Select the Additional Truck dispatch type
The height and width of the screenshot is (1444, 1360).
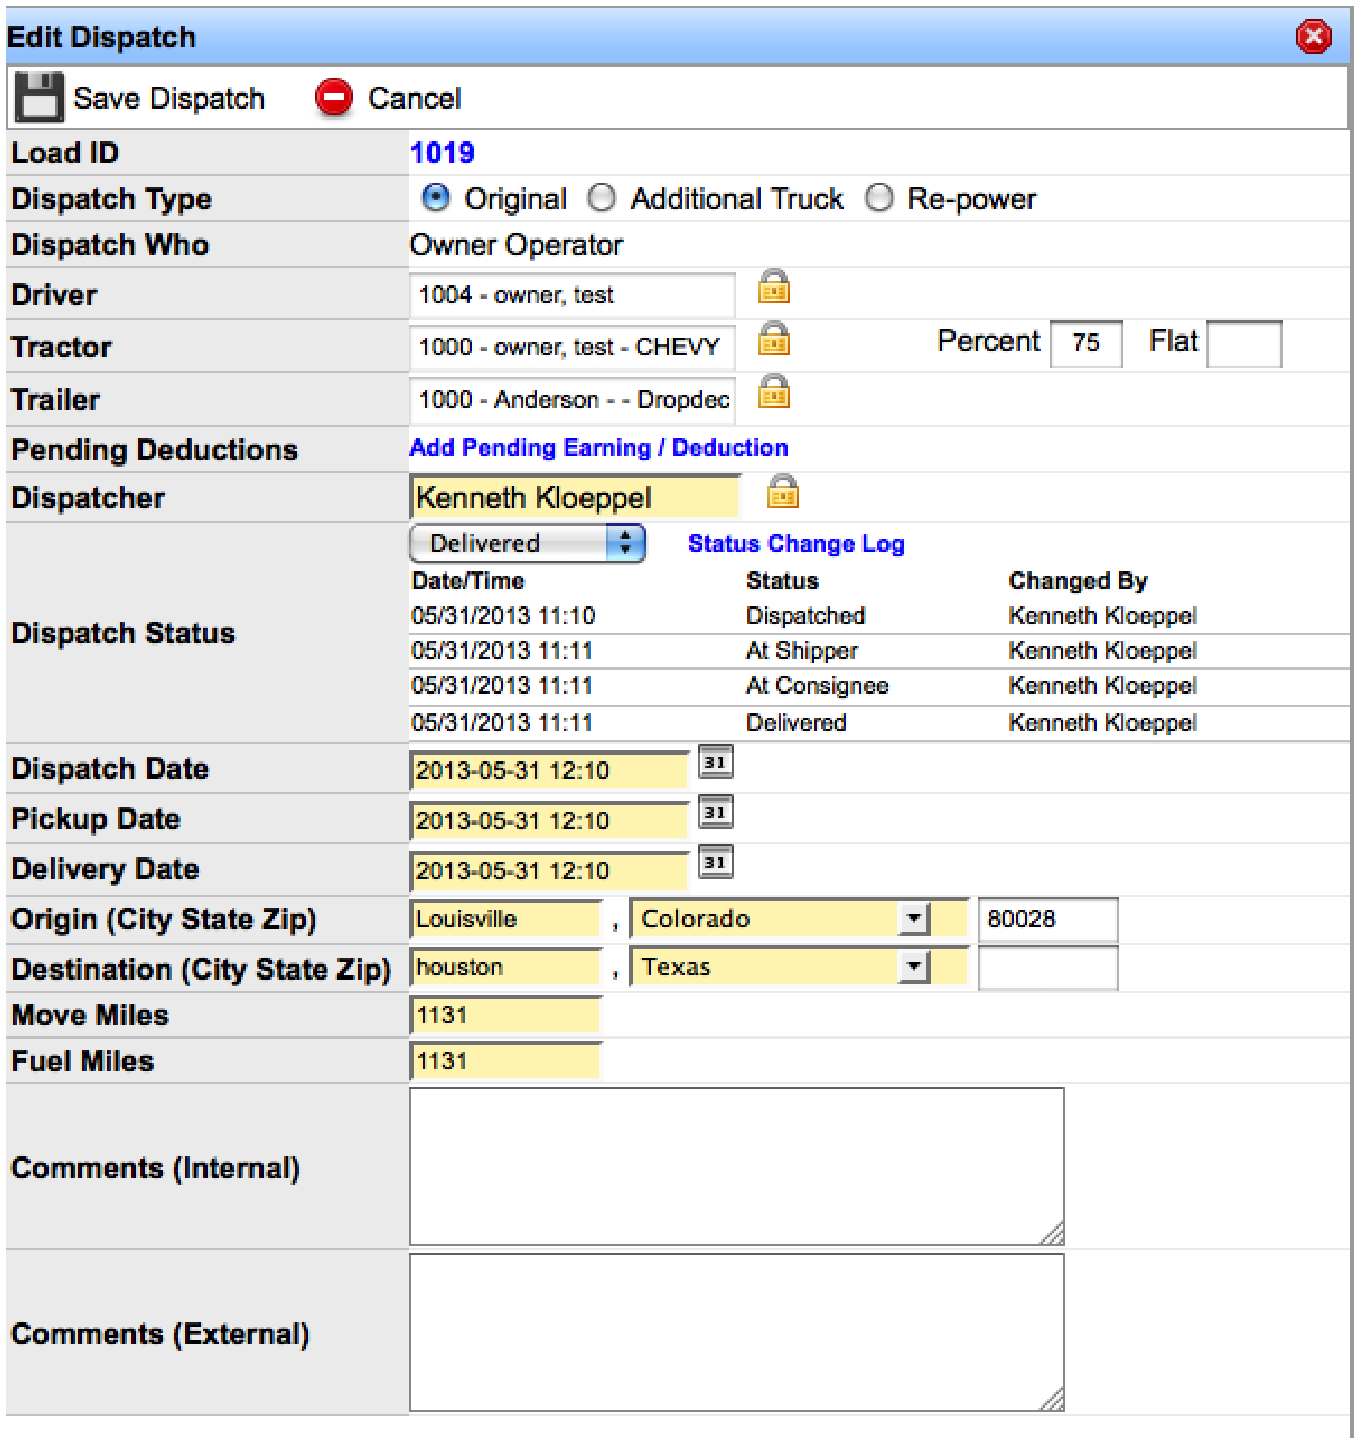601,198
